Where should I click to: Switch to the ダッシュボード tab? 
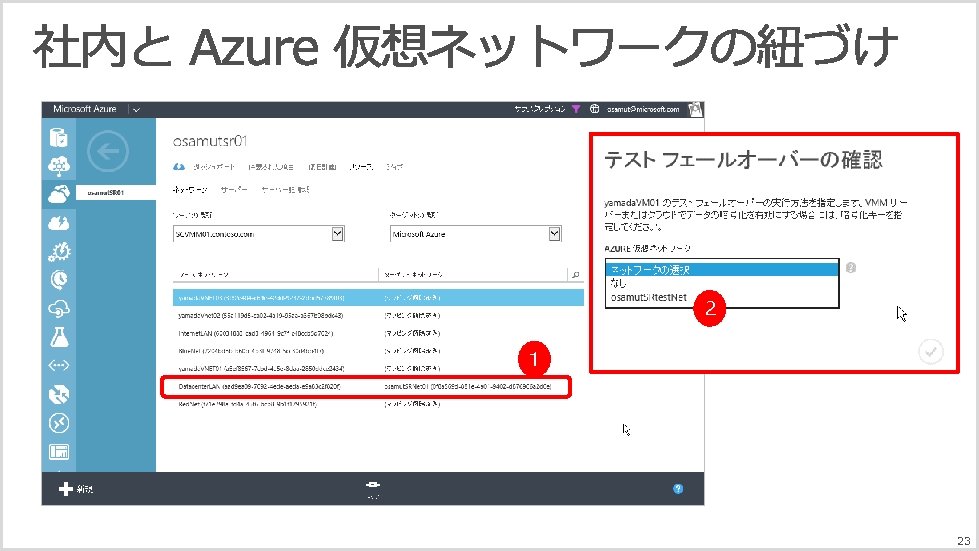coord(214,167)
